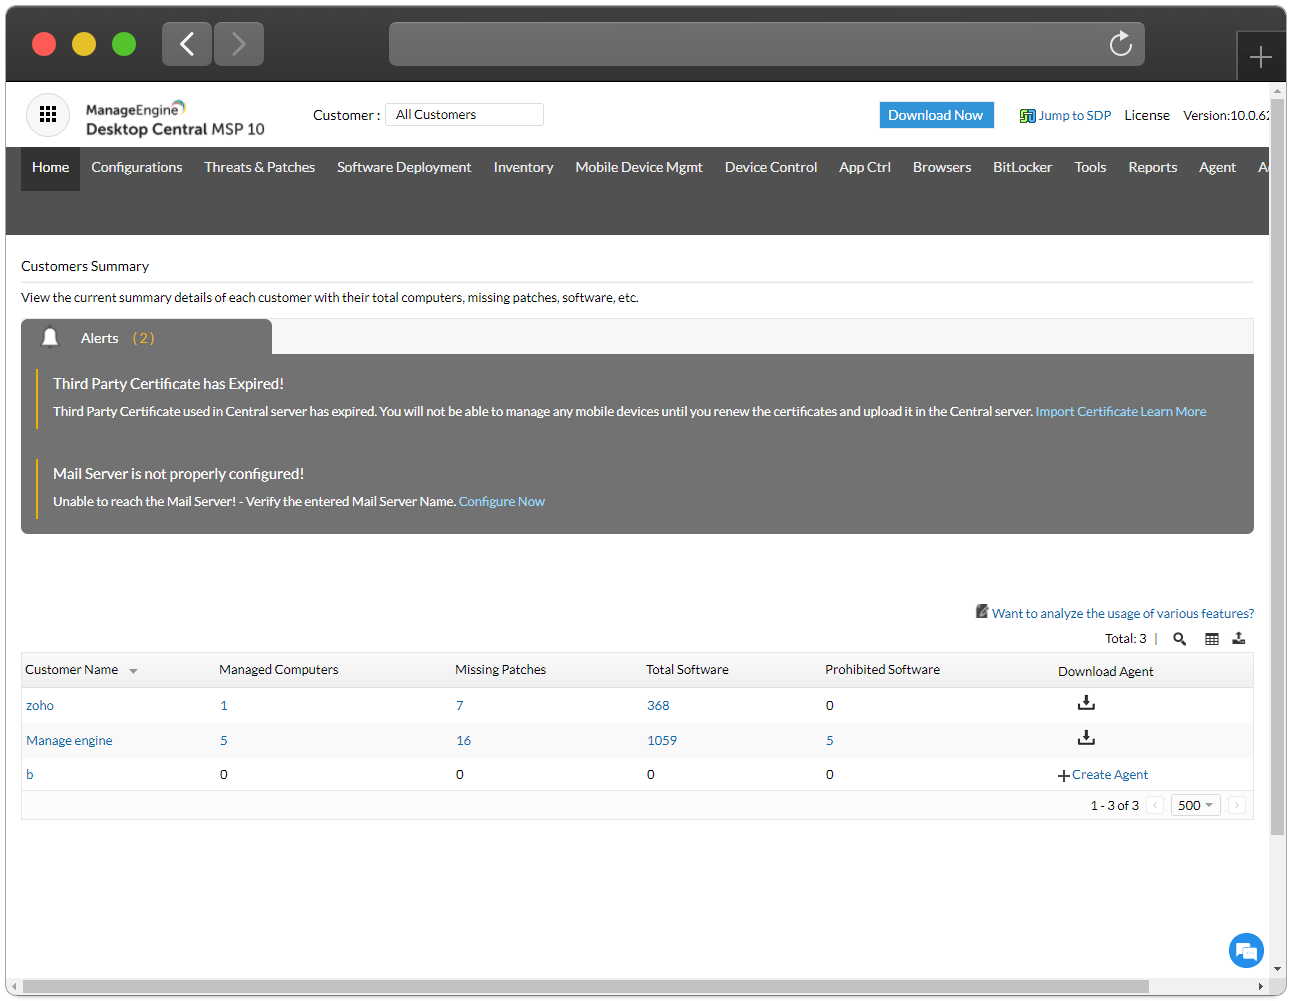Open Threats & Patches menu
Screen dimensions: 1292x1001
260,168
